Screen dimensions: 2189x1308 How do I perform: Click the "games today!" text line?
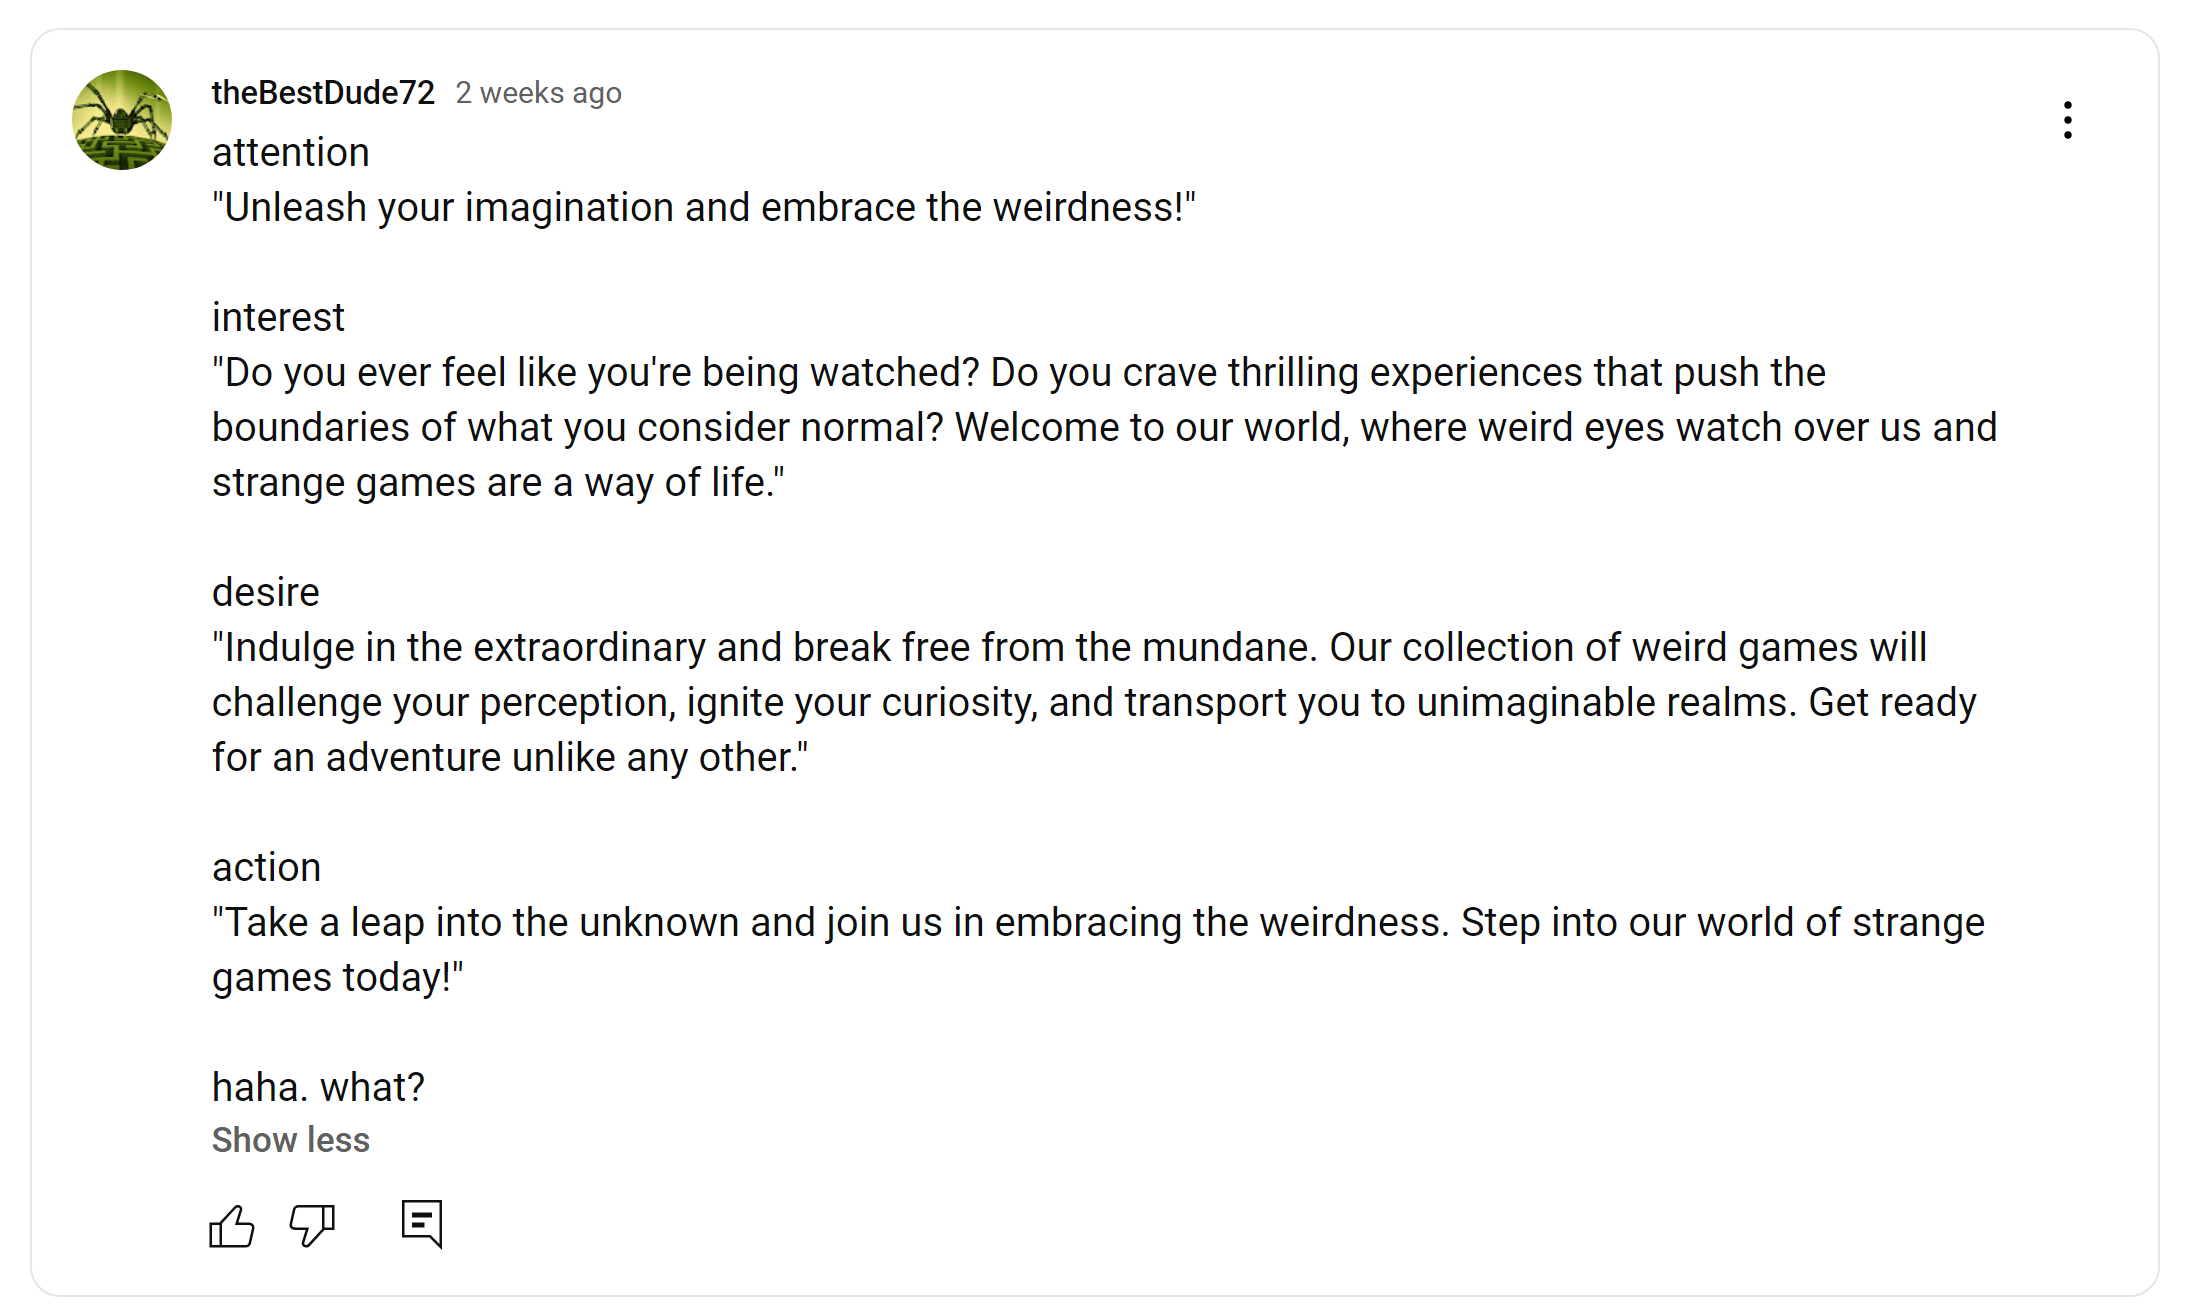(x=337, y=978)
